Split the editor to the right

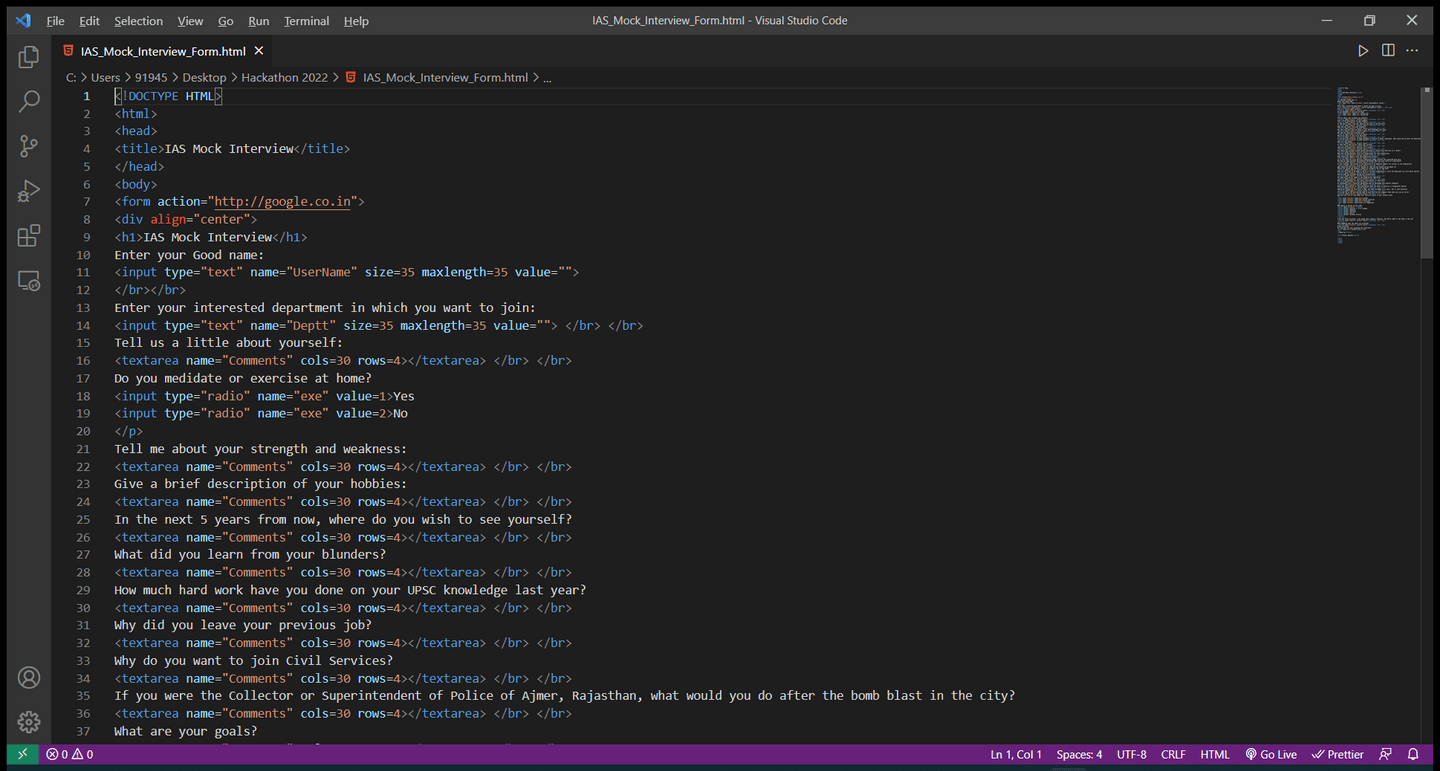1388,51
